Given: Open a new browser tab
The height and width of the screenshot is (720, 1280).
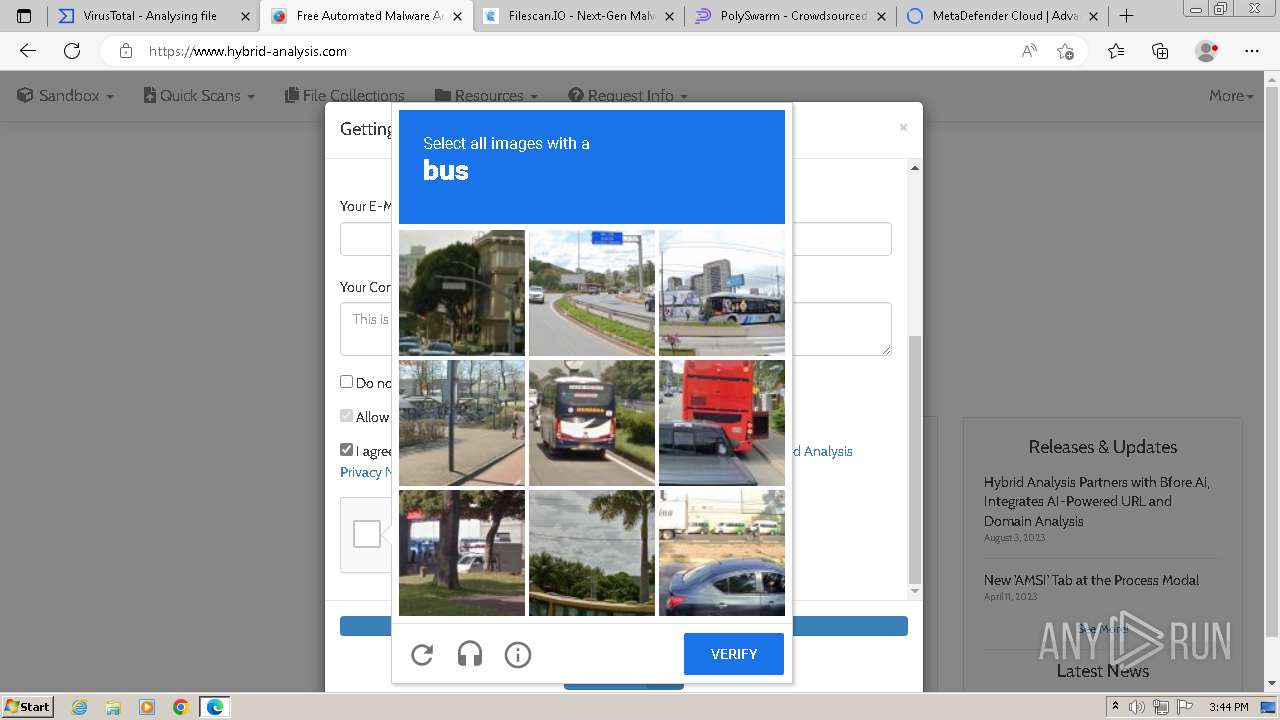Looking at the screenshot, I should (1126, 16).
